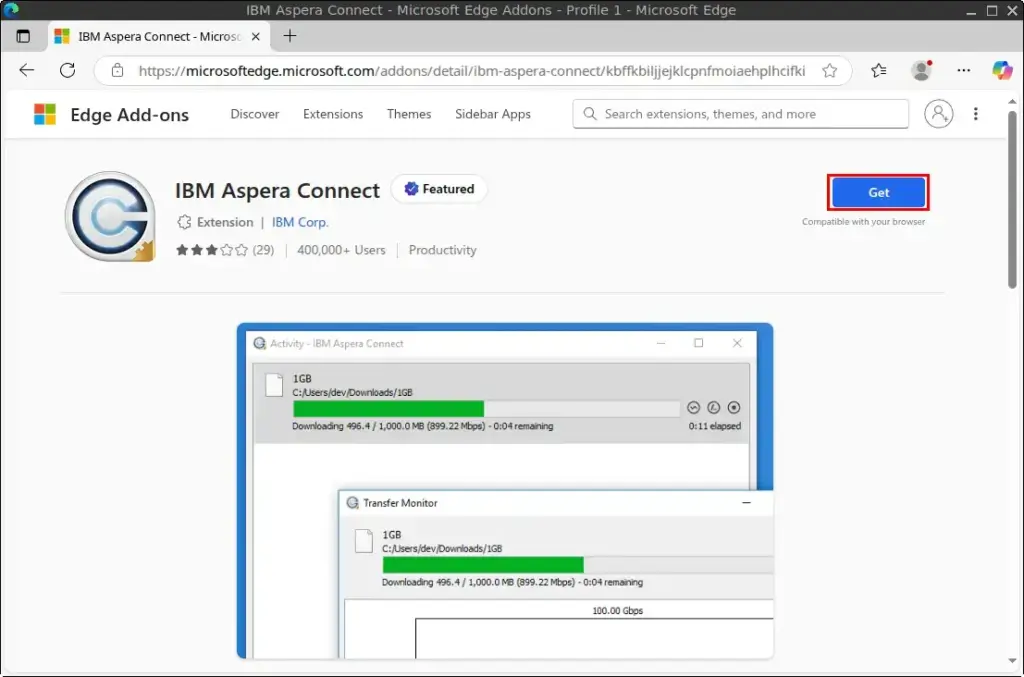The width and height of the screenshot is (1024, 677).
Task: Click the Aspera Connect screenshot preview
Action: tap(505, 491)
